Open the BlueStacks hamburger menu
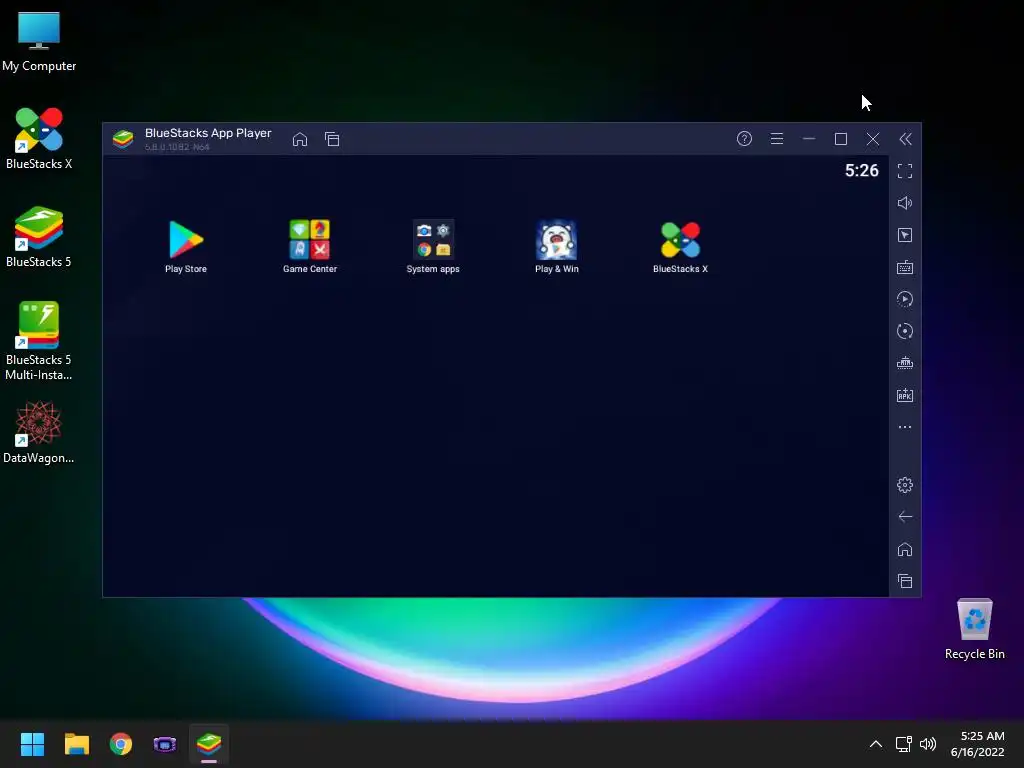 (x=776, y=138)
